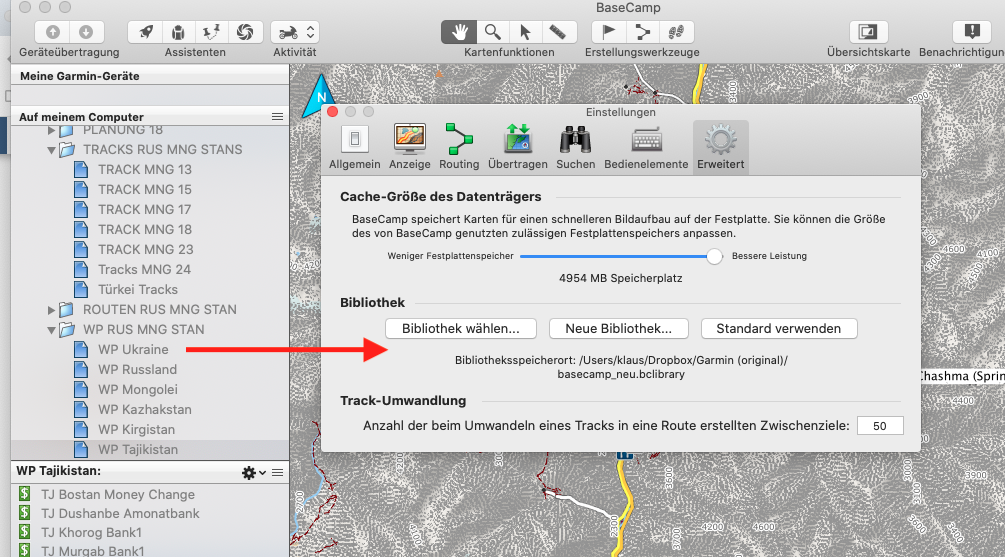Image resolution: width=1005 pixels, height=557 pixels.
Task: Close the Einstellungen window
Action: pos(333,112)
